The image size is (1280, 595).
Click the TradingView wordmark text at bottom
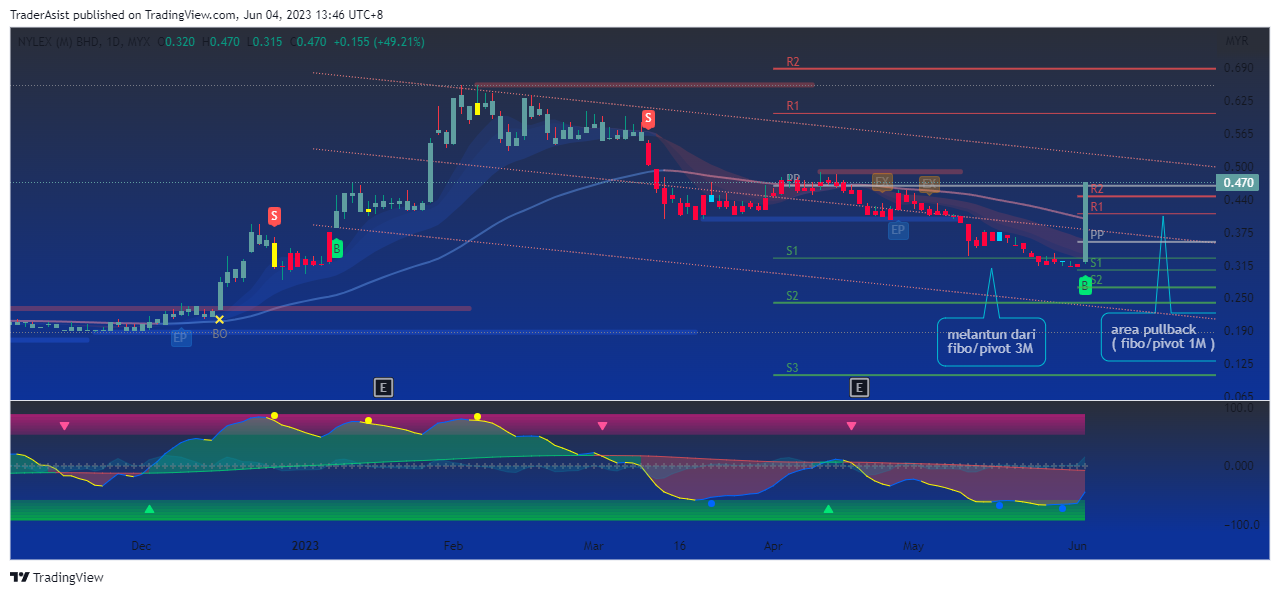68,578
